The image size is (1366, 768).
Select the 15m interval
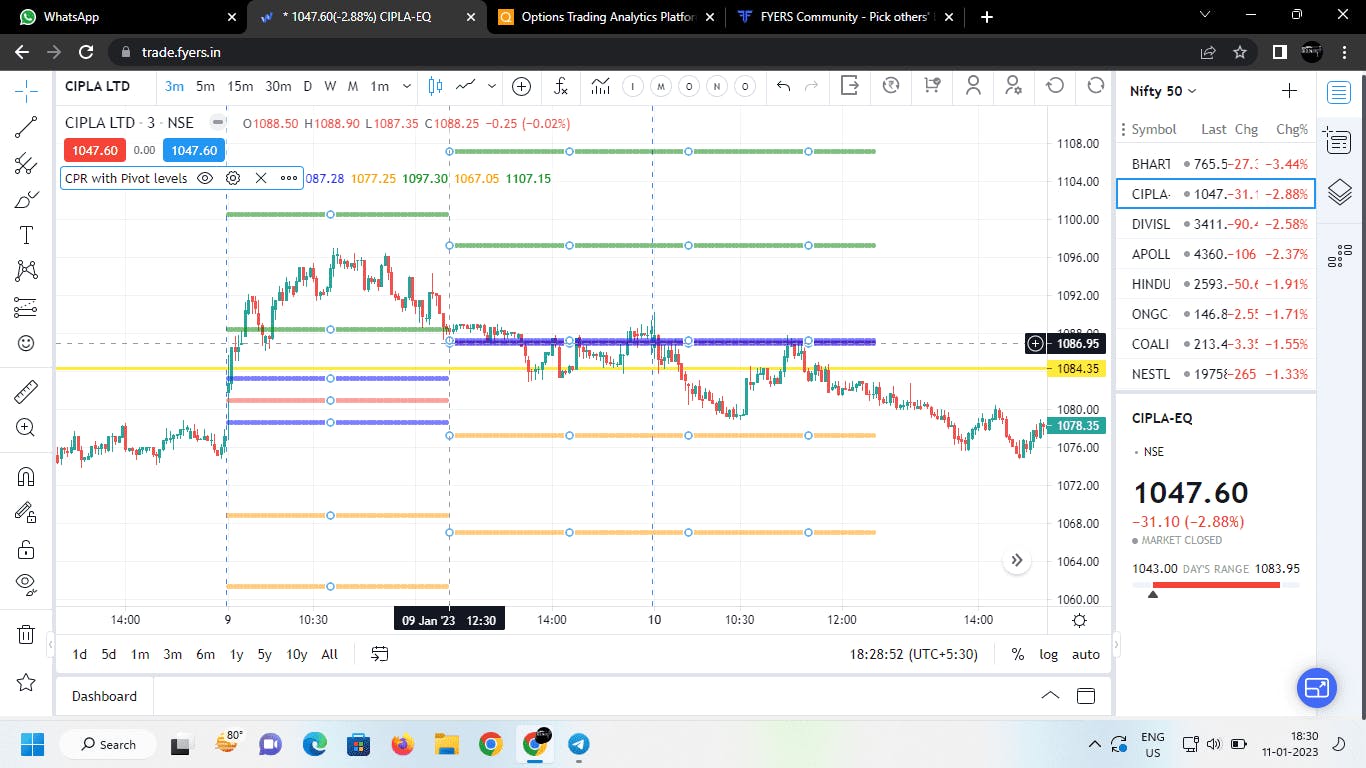pos(240,87)
